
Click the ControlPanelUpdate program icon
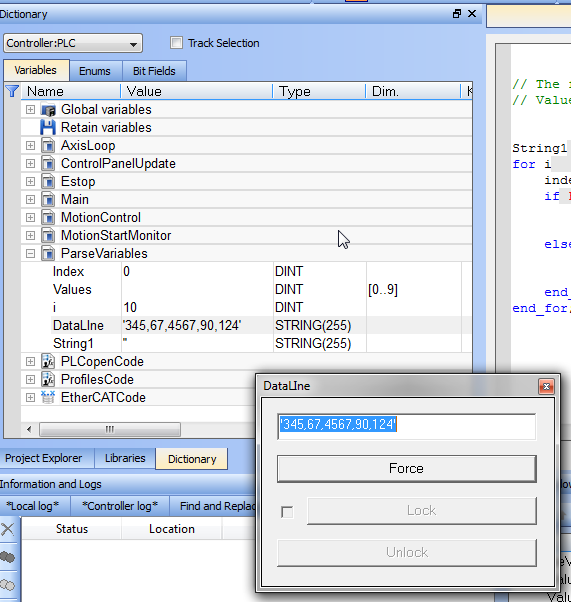48,164
